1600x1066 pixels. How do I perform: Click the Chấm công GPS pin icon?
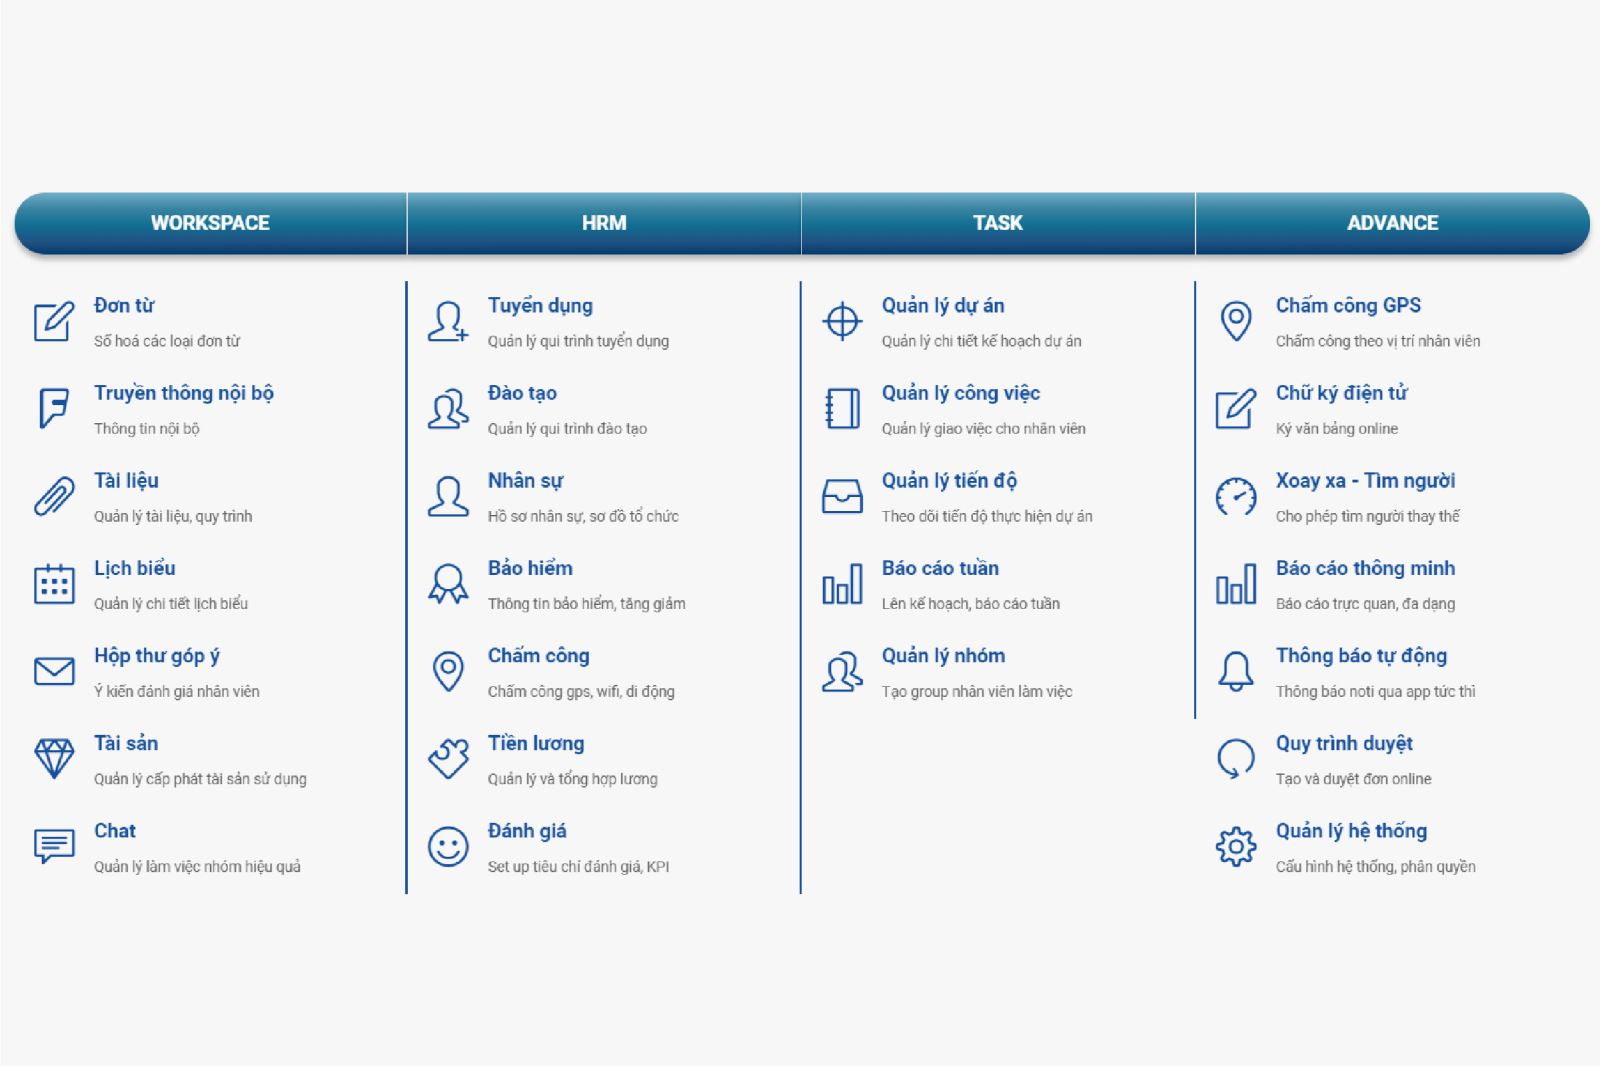[x=1236, y=321]
